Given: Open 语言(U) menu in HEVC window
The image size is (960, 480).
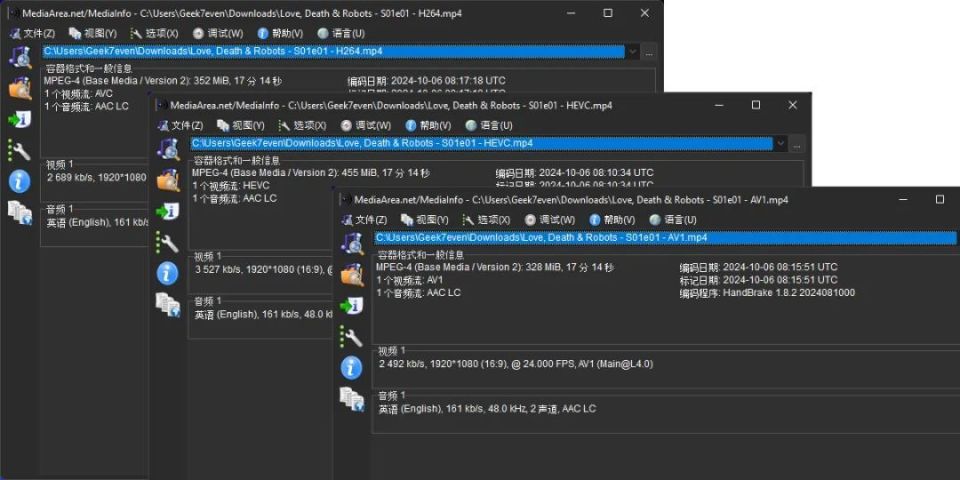Looking at the screenshot, I should [489, 126].
